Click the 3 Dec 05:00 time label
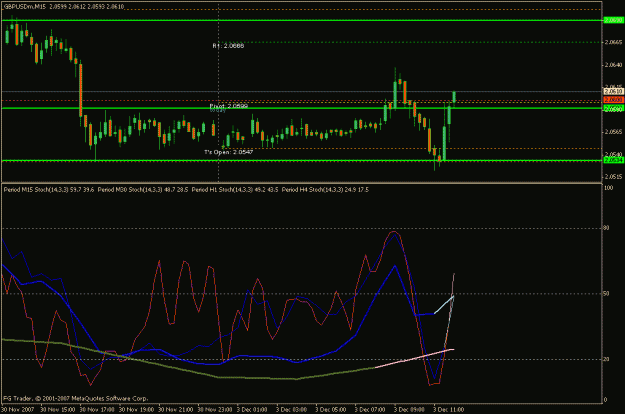Image resolution: width=625 pixels, height=414 pixels. point(331,409)
